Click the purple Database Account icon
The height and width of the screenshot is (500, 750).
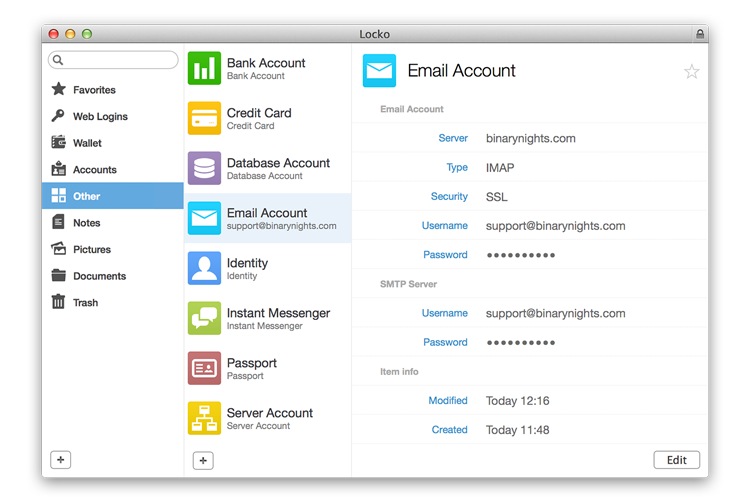click(x=204, y=168)
